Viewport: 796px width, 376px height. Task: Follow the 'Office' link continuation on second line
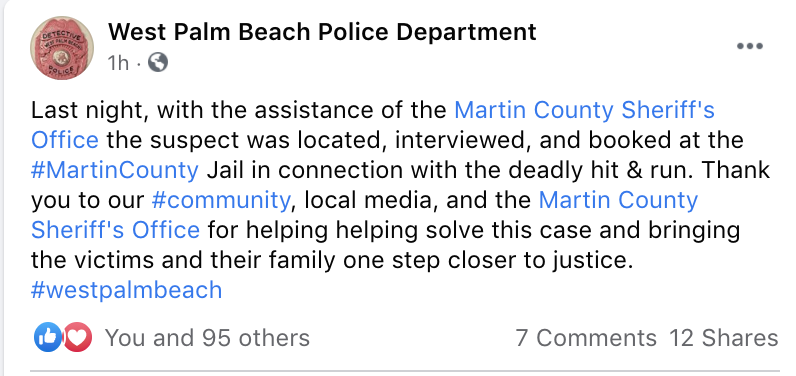[x=64, y=140]
